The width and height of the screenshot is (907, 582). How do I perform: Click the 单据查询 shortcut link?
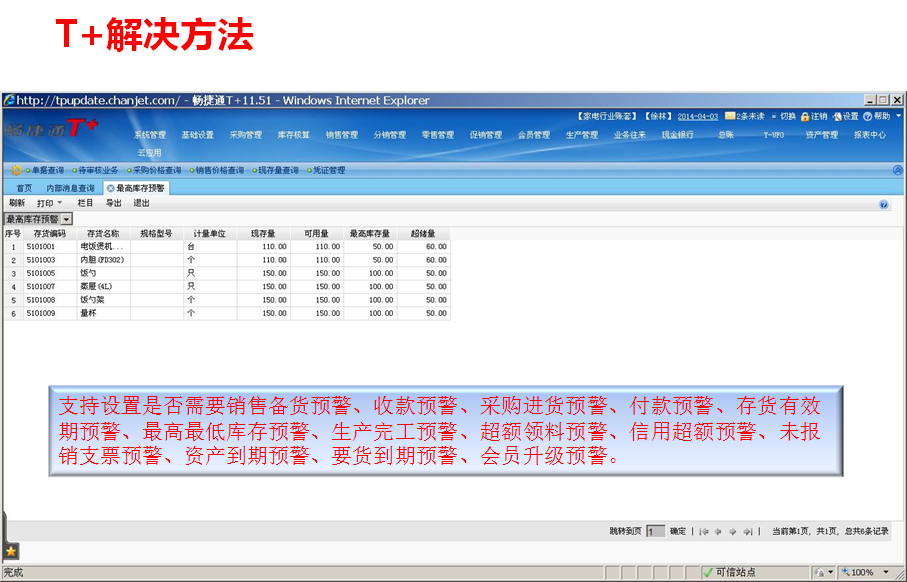[x=45, y=170]
